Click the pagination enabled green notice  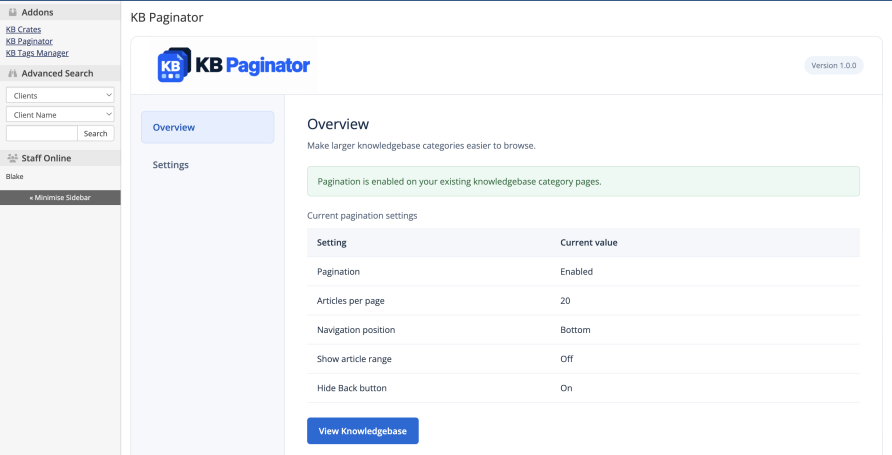583,181
